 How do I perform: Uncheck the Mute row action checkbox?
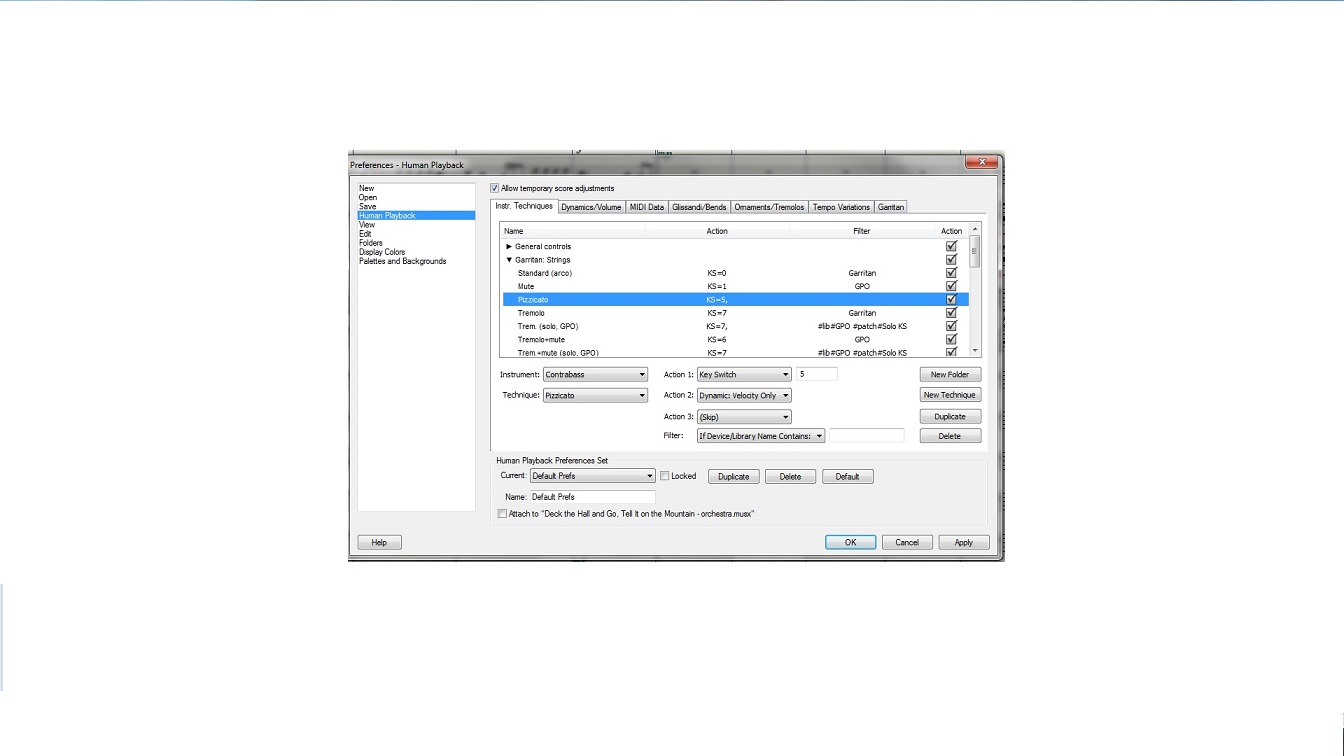click(951, 286)
